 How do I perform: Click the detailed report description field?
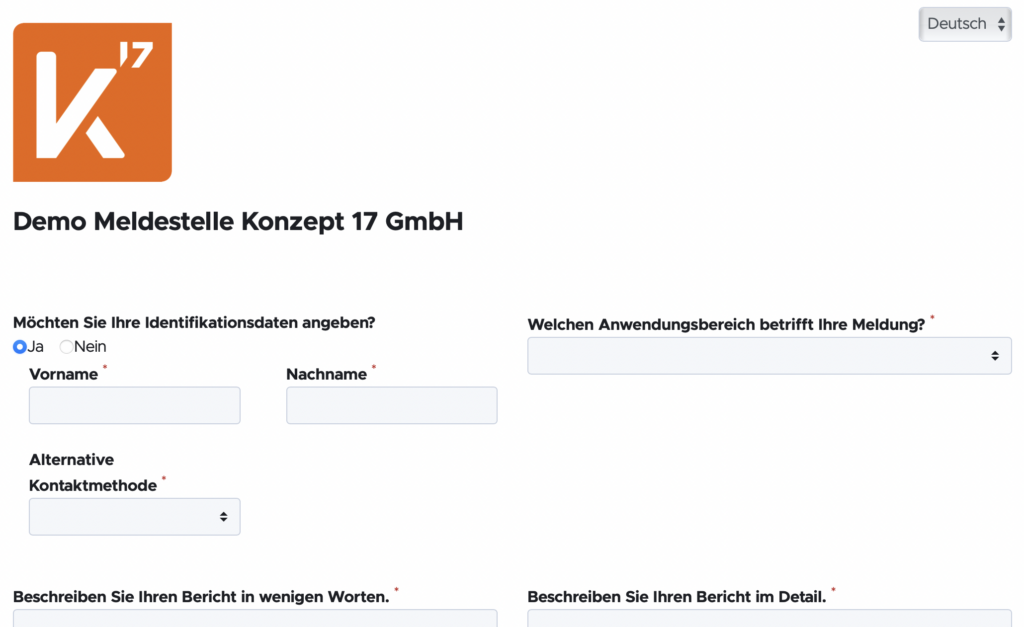click(768, 618)
